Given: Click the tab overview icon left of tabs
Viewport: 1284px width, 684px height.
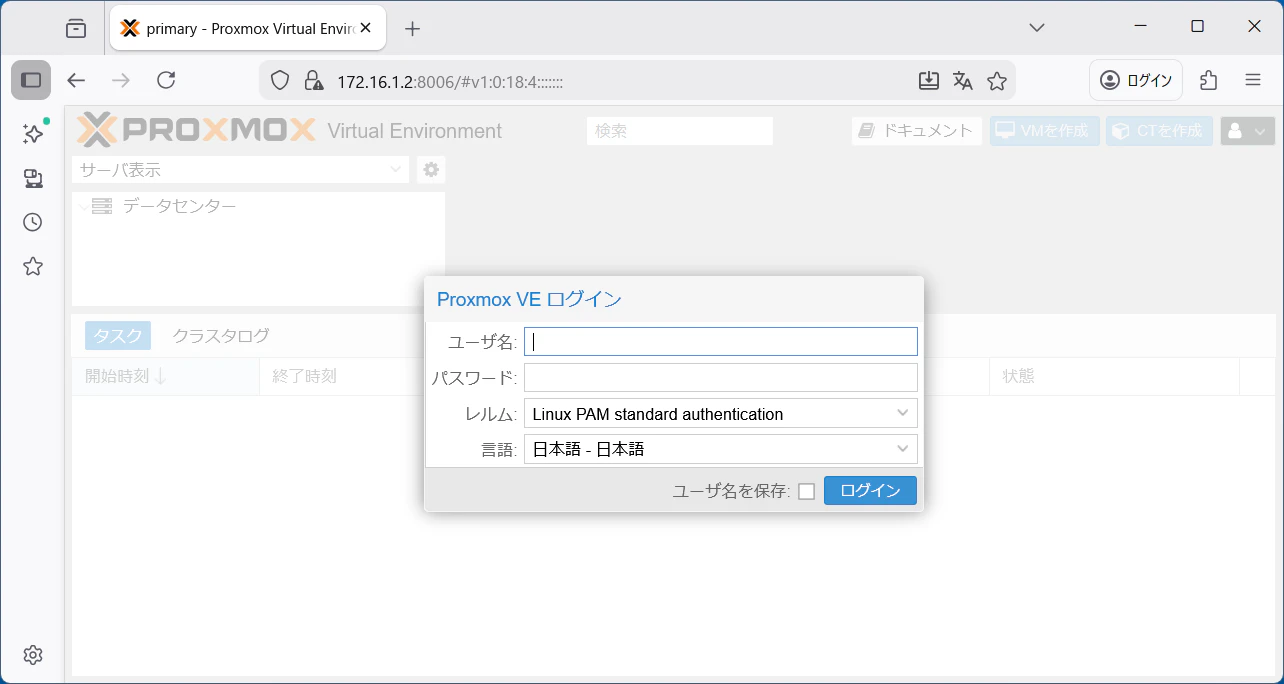Looking at the screenshot, I should coord(76,29).
